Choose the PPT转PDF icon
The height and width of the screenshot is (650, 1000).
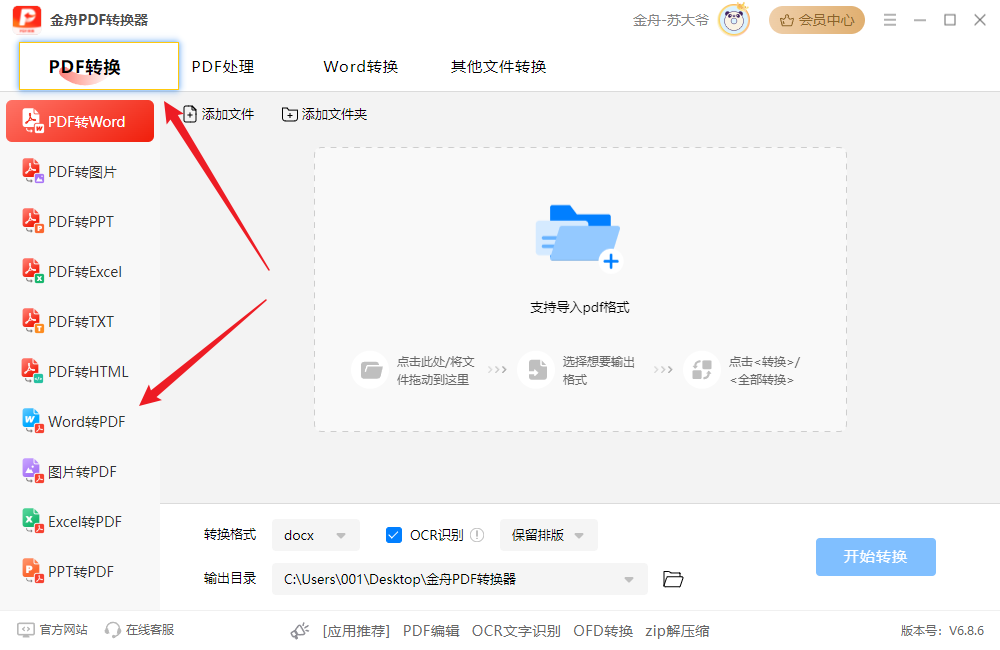[x=33, y=571]
